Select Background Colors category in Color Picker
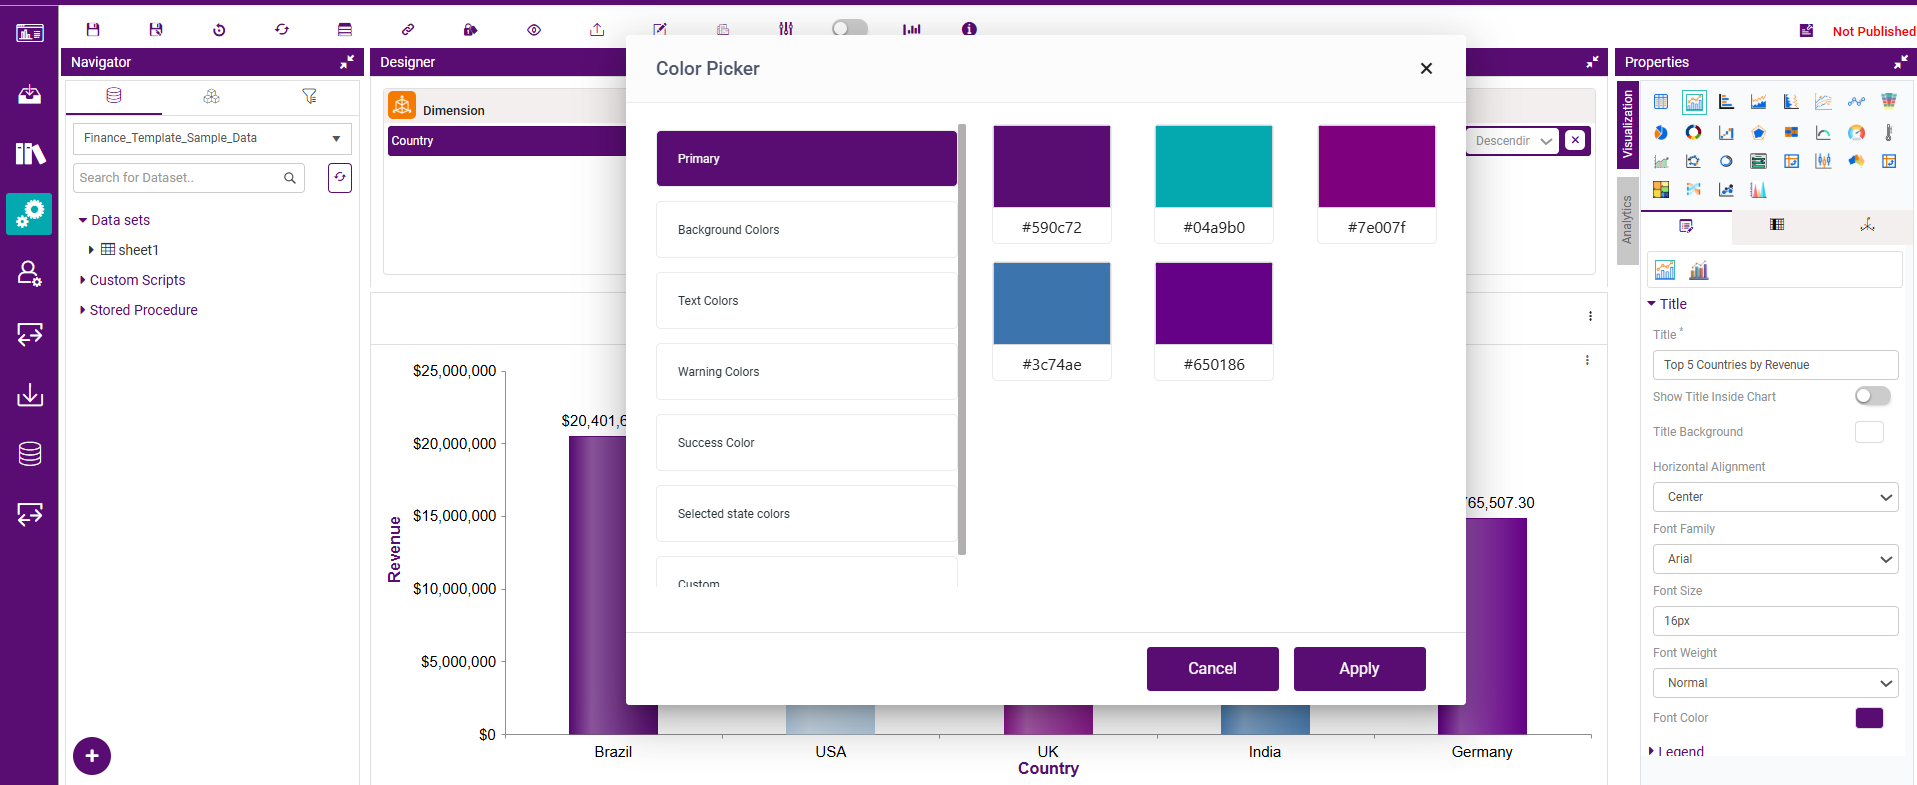 click(x=806, y=230)
